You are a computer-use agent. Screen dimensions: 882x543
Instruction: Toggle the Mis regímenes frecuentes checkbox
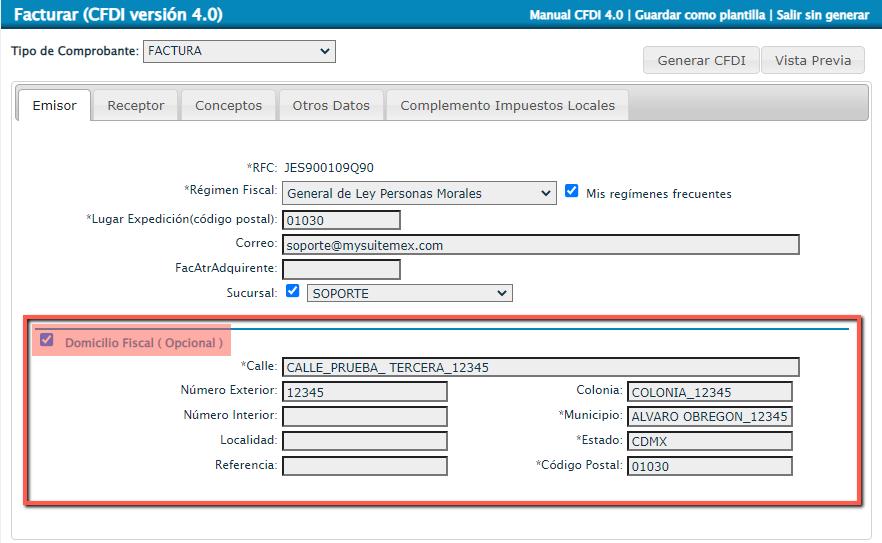coord(572,192)
